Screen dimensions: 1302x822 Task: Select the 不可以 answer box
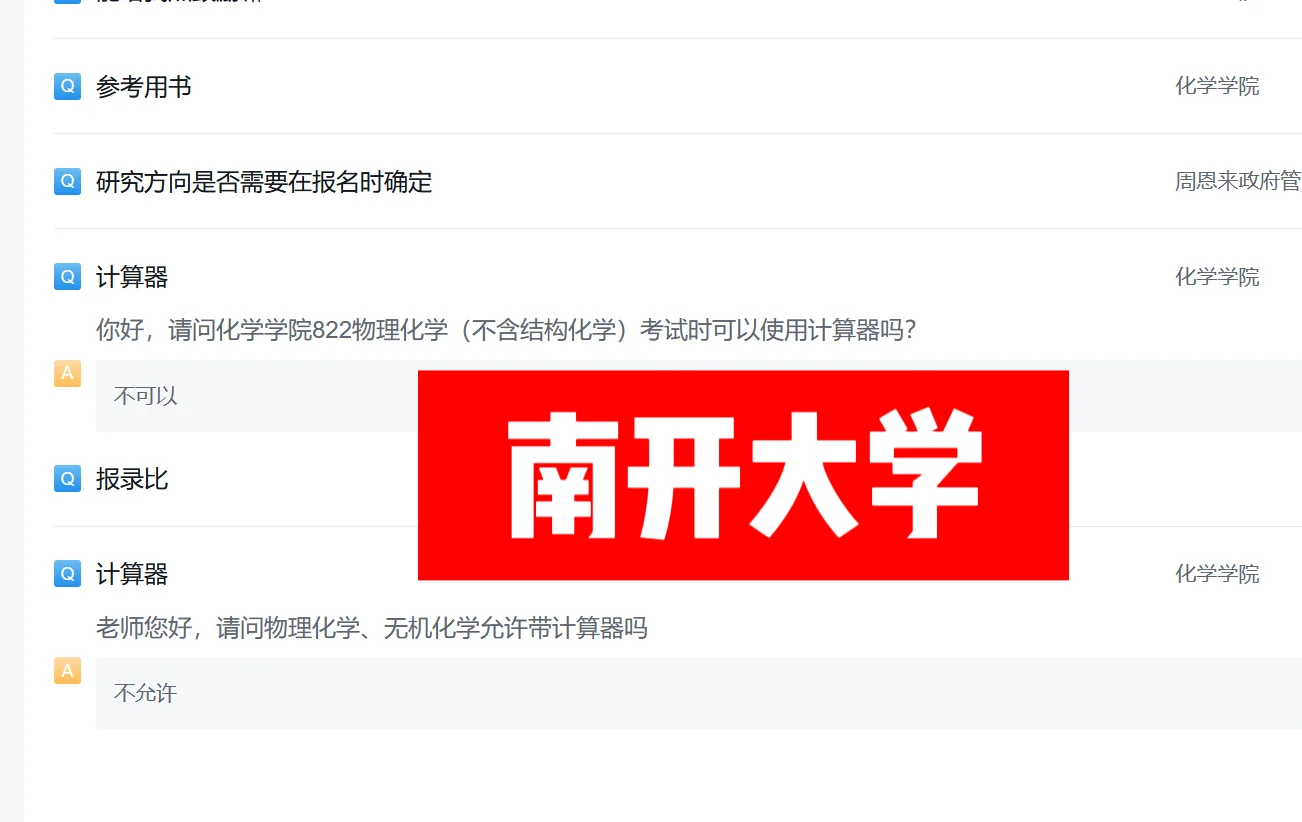tap(699, 396)
